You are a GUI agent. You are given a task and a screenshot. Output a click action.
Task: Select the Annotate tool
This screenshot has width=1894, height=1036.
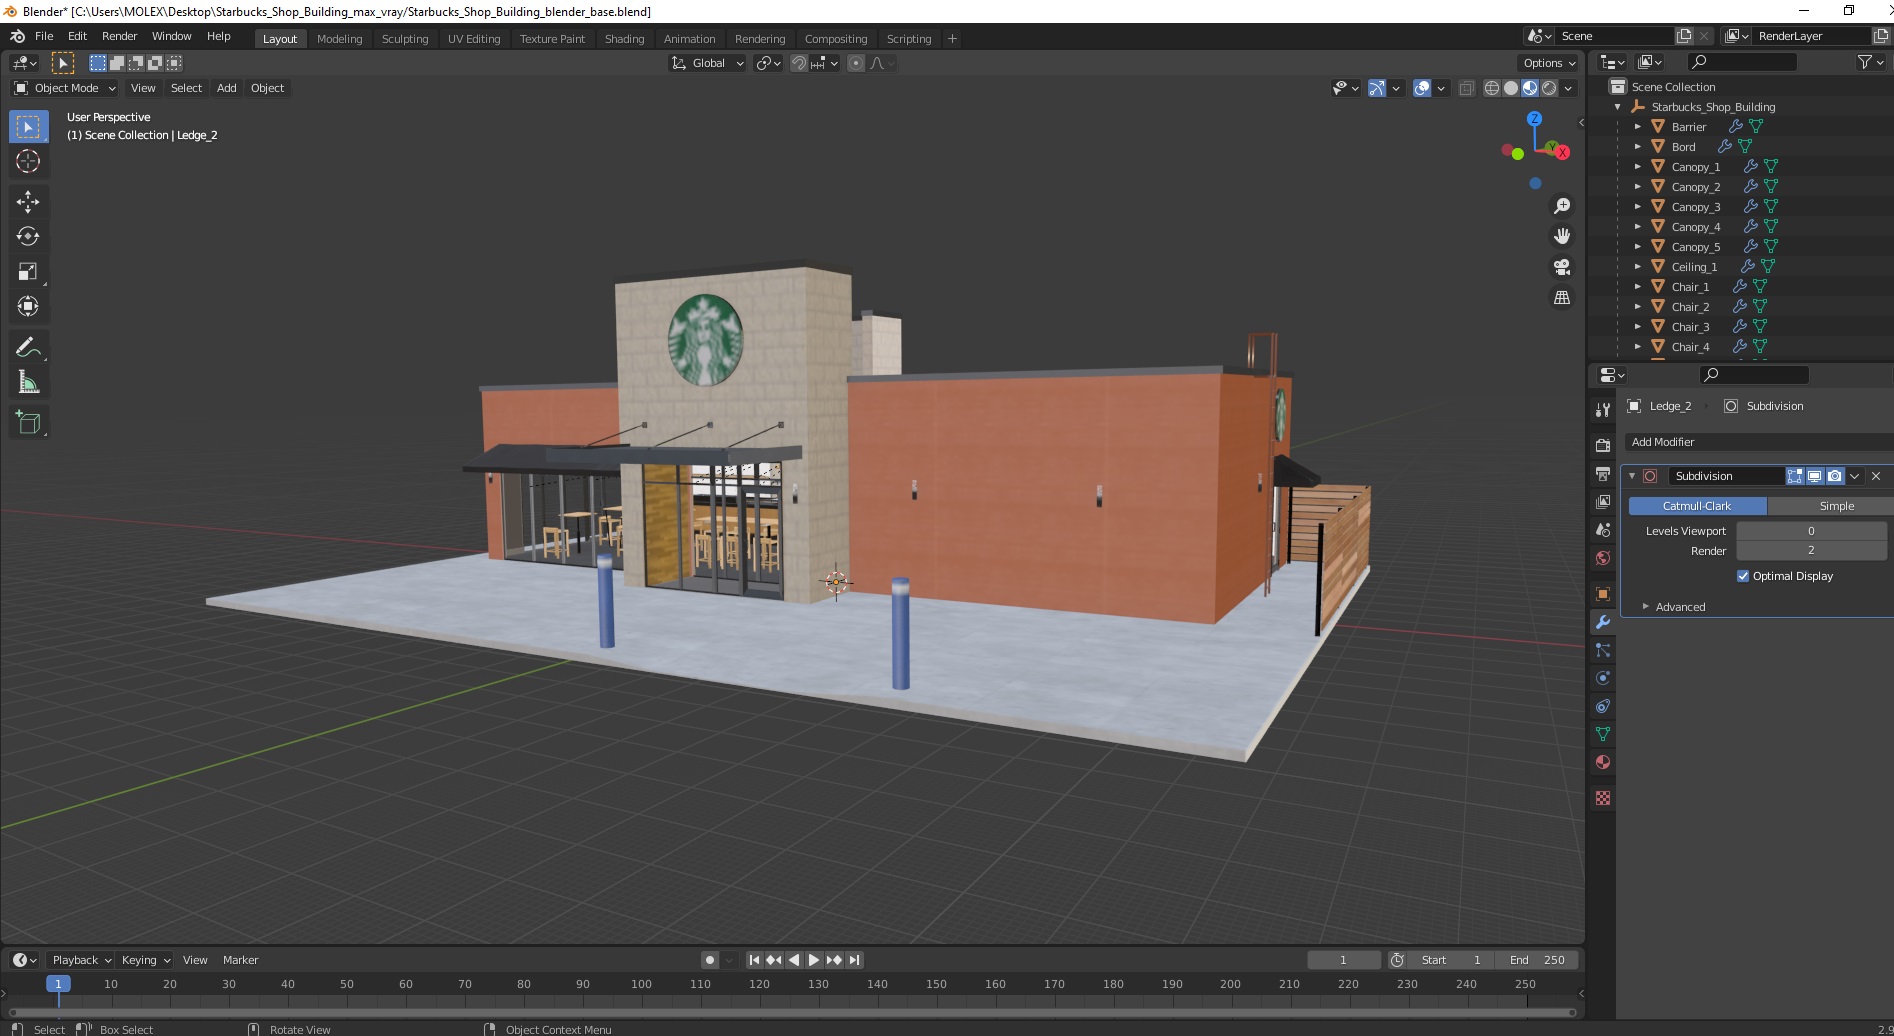(x=28, y=348)
